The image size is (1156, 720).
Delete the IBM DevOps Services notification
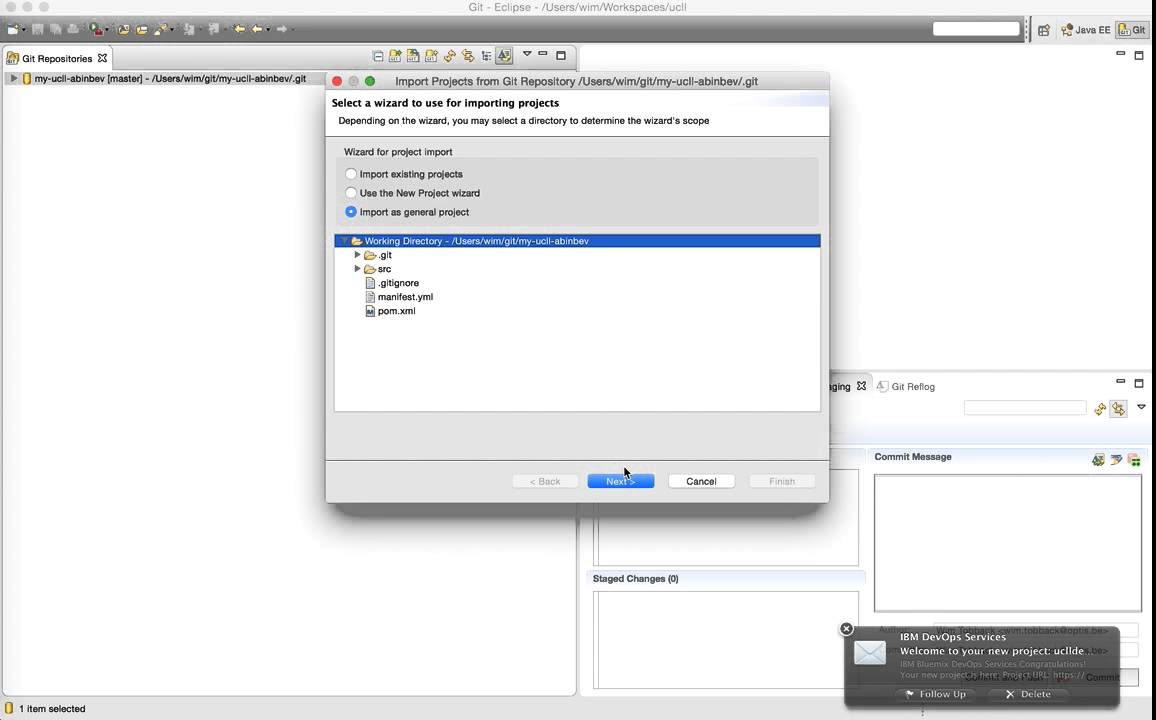click(1028, 694)
